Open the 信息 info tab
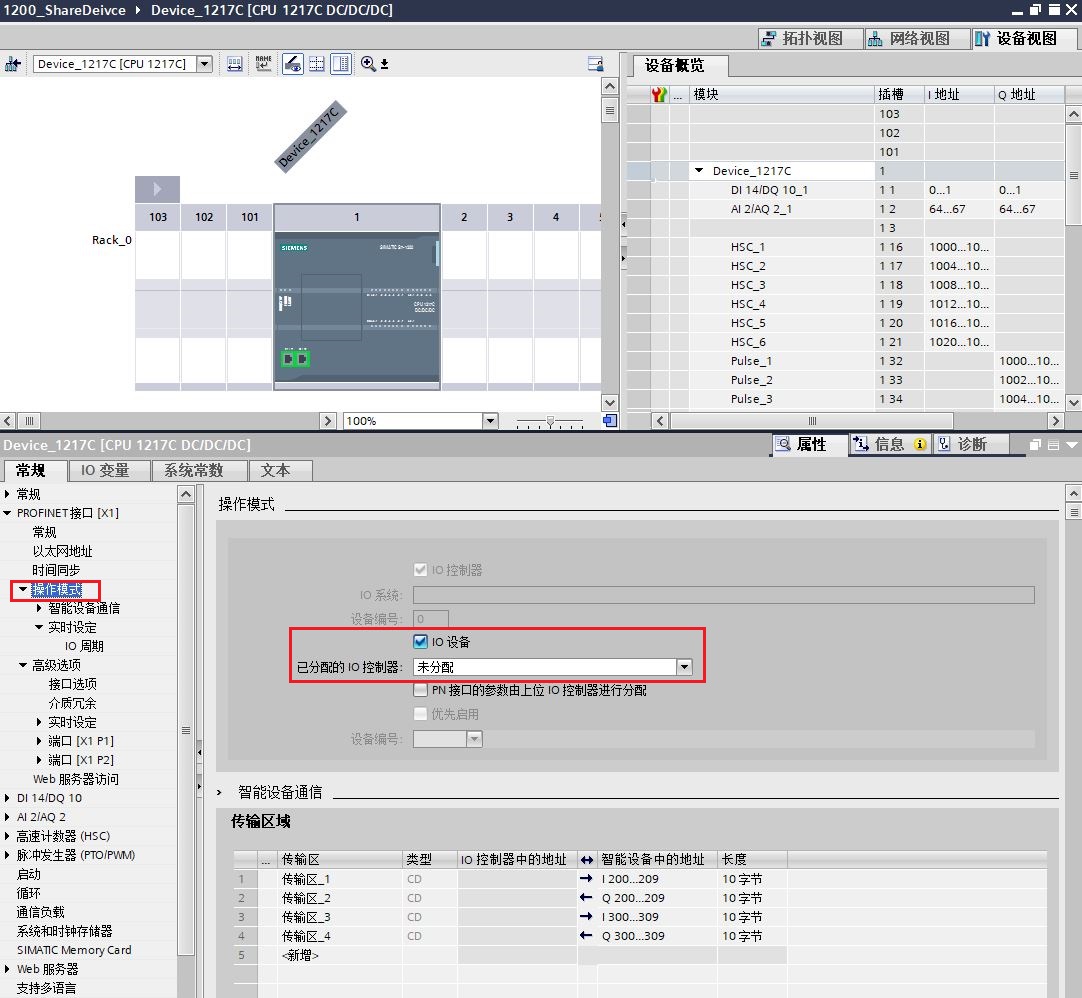 coord(890,444)
